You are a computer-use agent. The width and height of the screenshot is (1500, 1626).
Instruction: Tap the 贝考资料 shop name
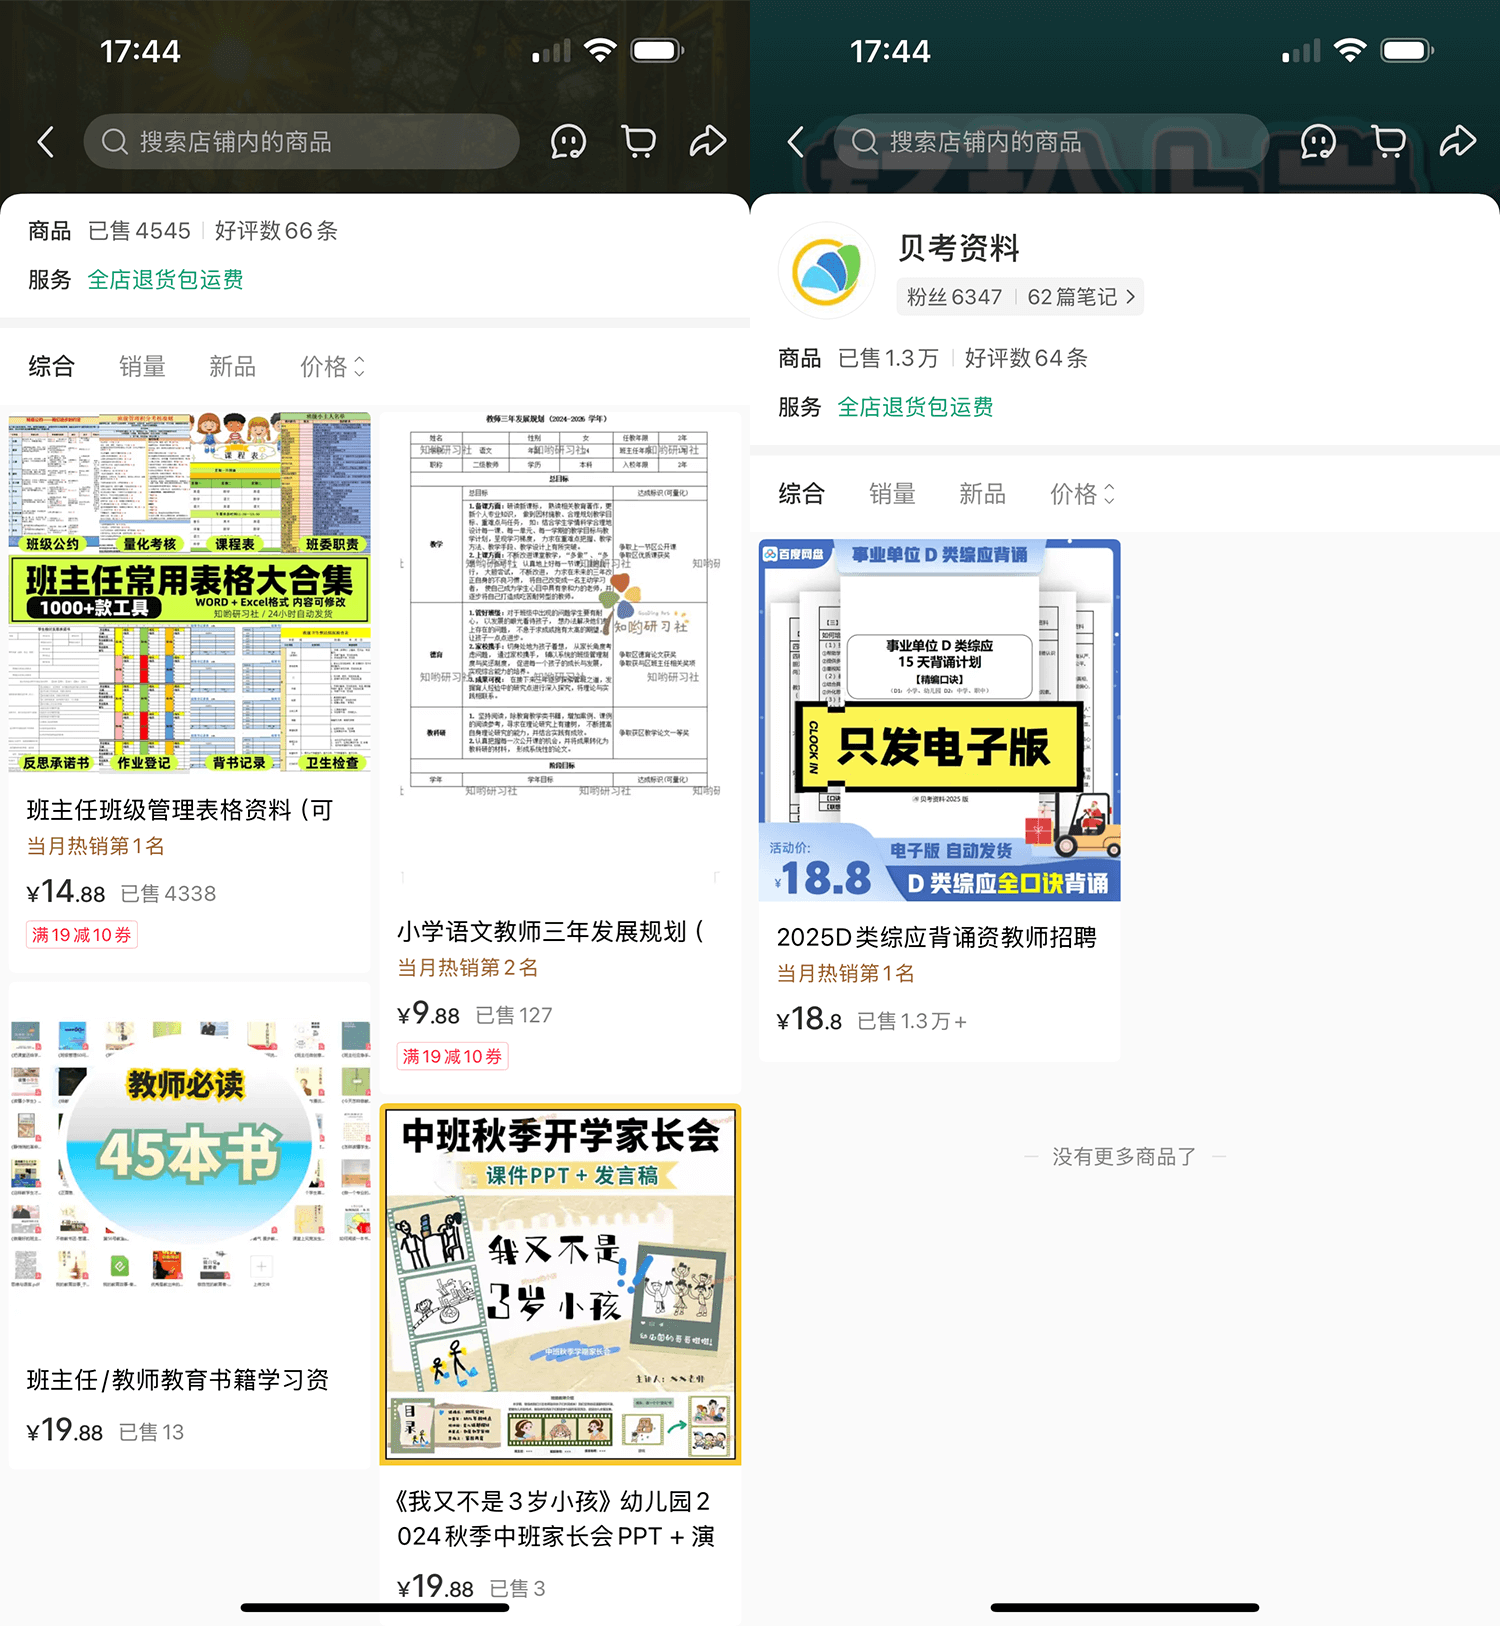coord(959,247)
